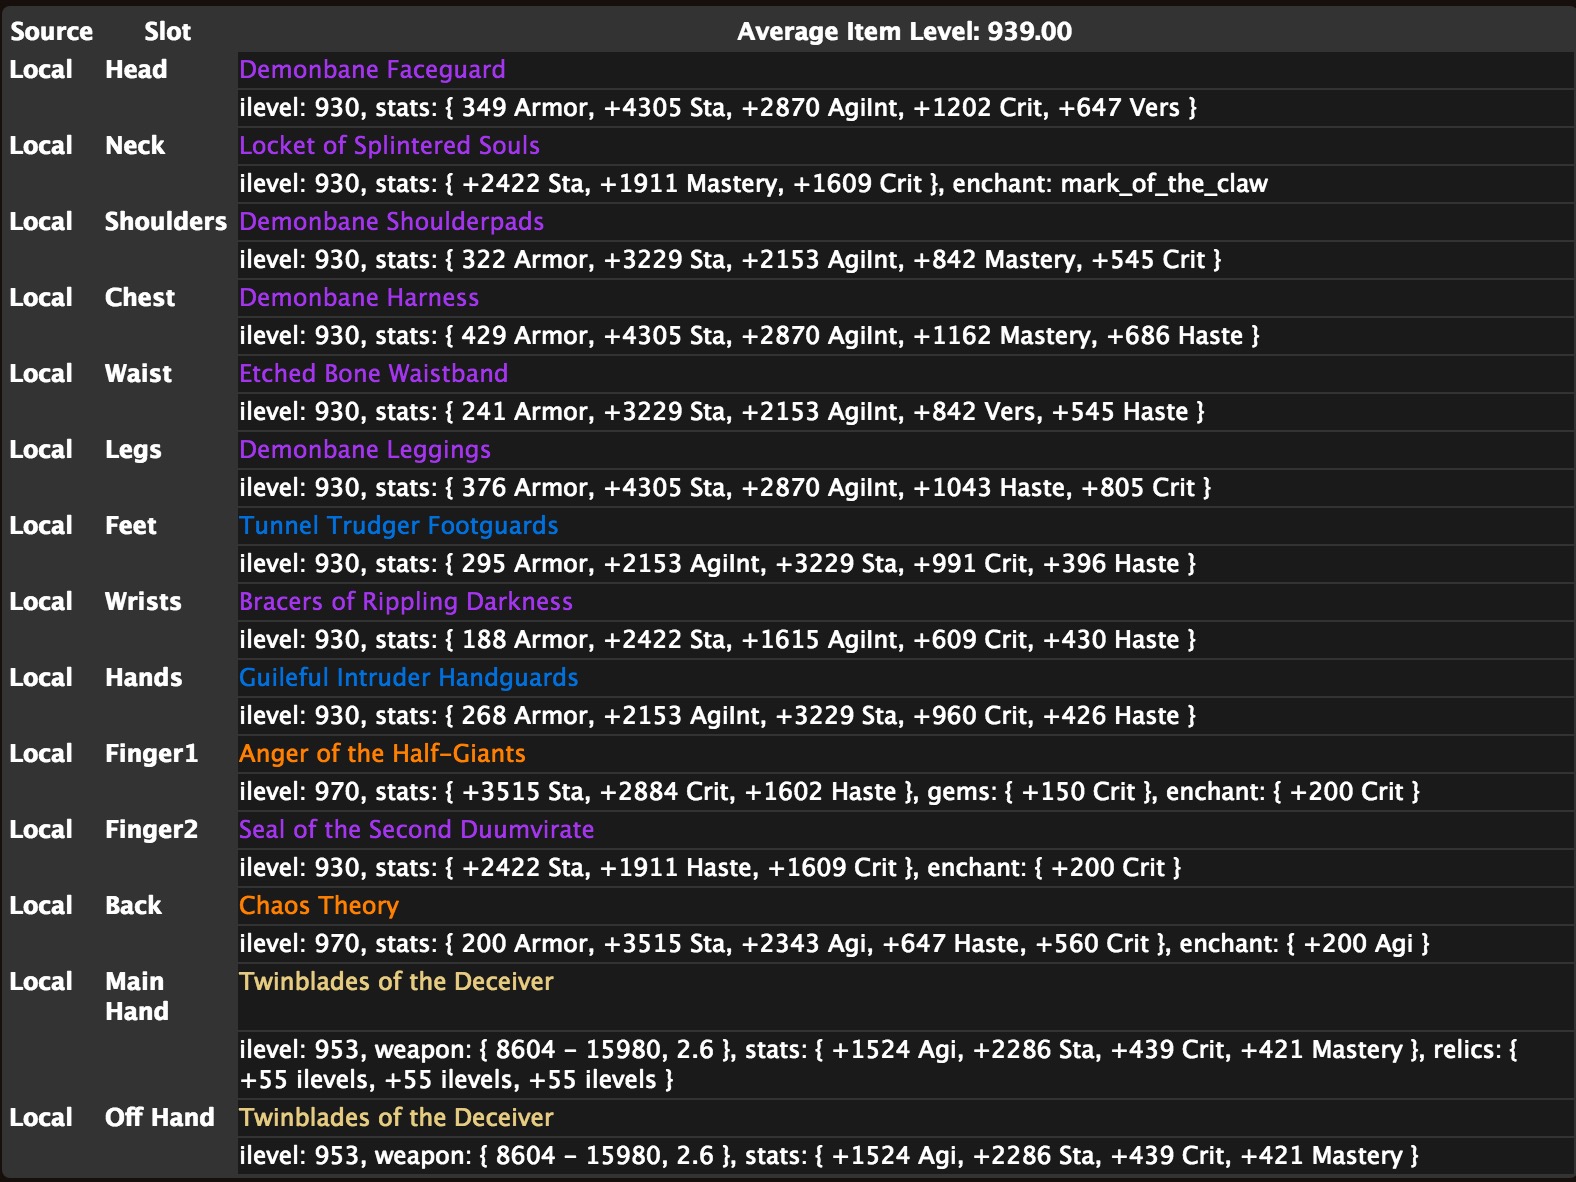Click the Demonbane Shoulderpads link
This screenshot has width=1576, height=1182.
pos(391,222)
